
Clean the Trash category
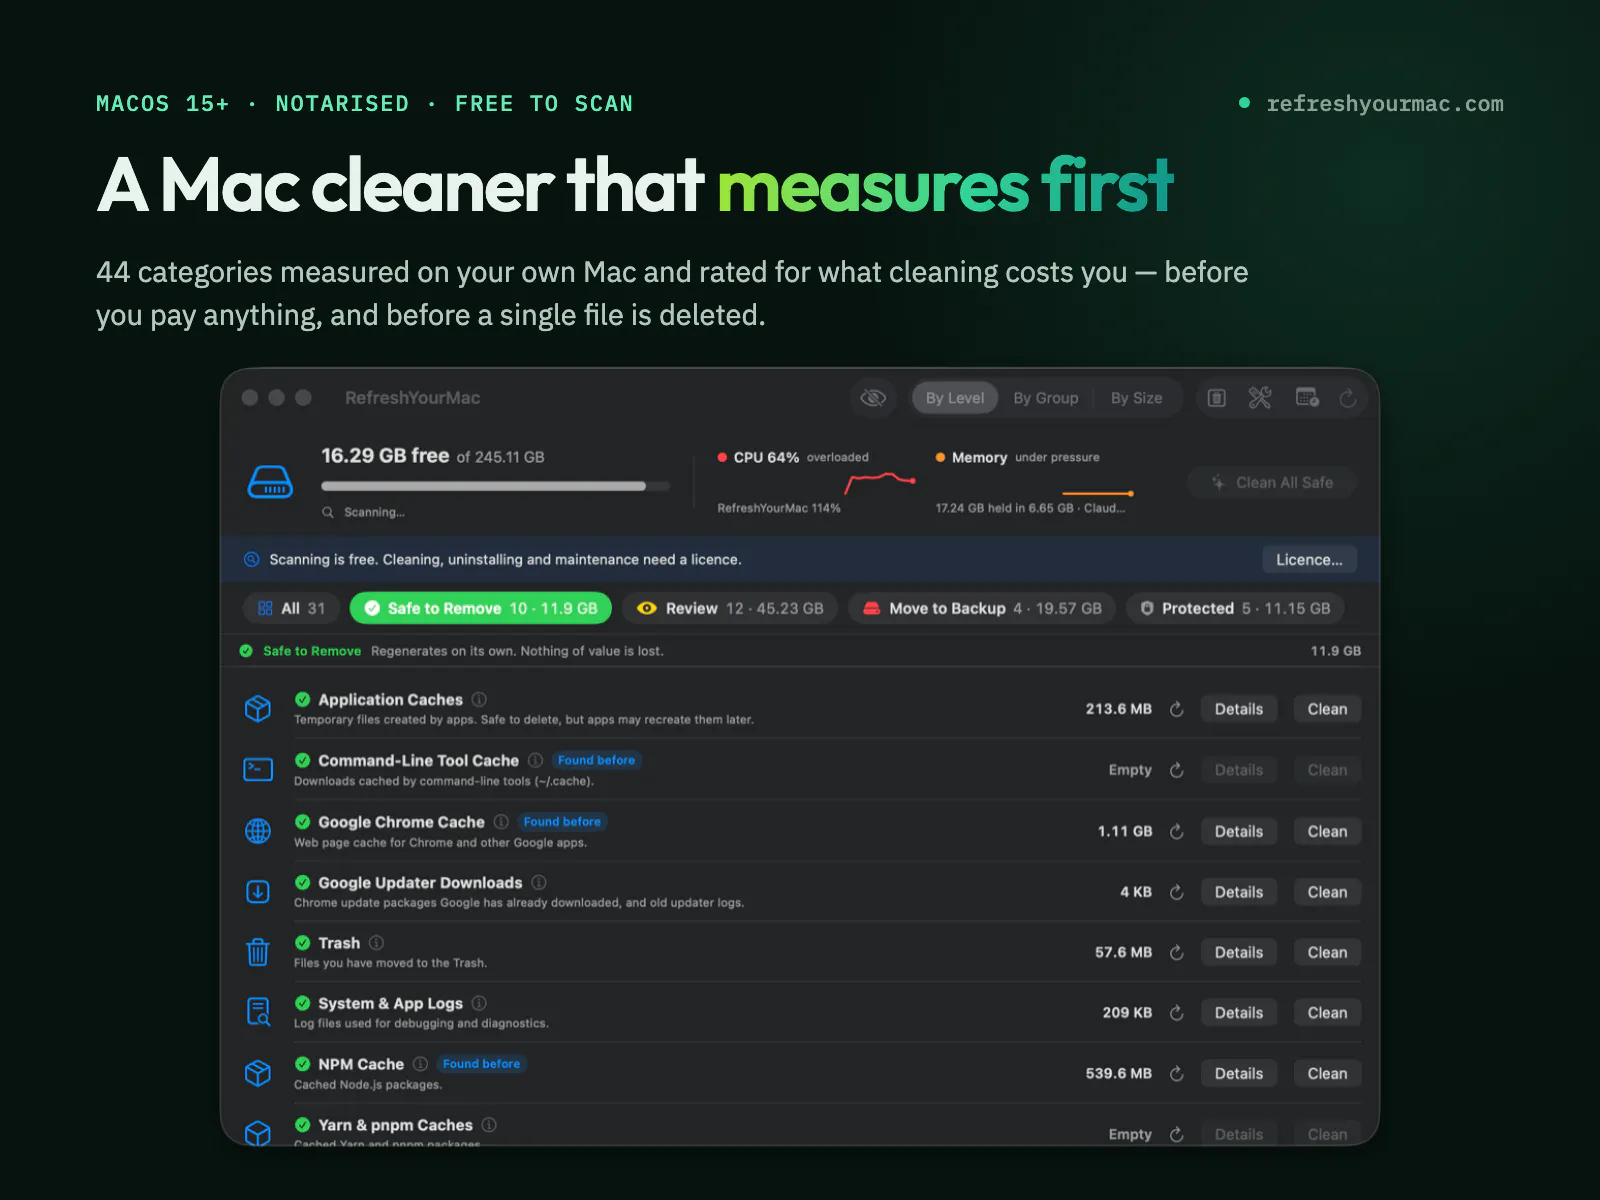pyautogui.click(x=1327, y=953)
